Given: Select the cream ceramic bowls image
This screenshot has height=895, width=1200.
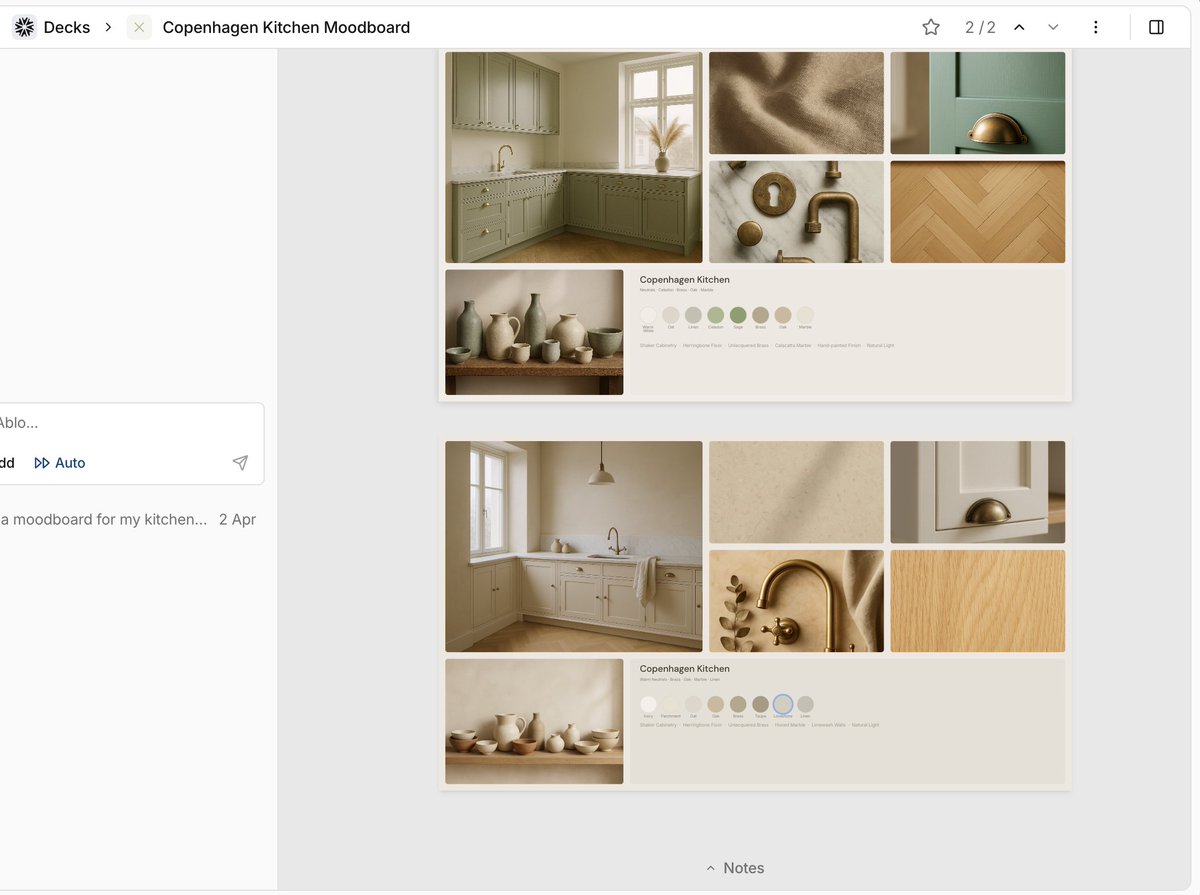Looking at the screenshot, I should point(534,721).
